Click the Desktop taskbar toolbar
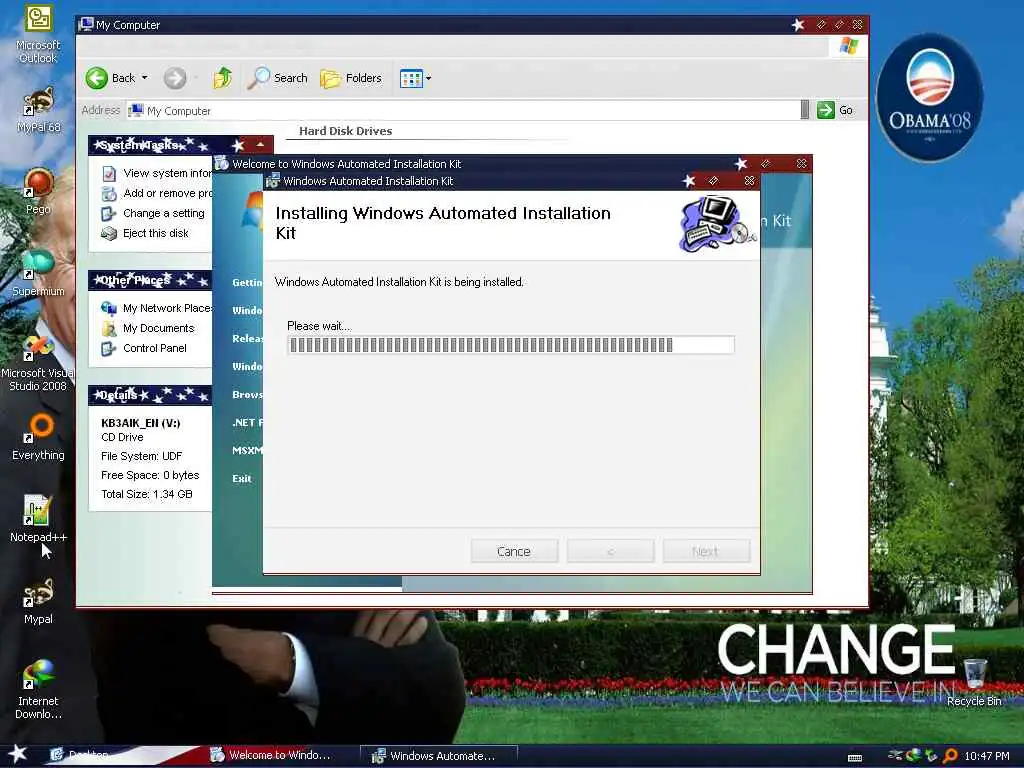1024x768 pixels. click(80, 756)
